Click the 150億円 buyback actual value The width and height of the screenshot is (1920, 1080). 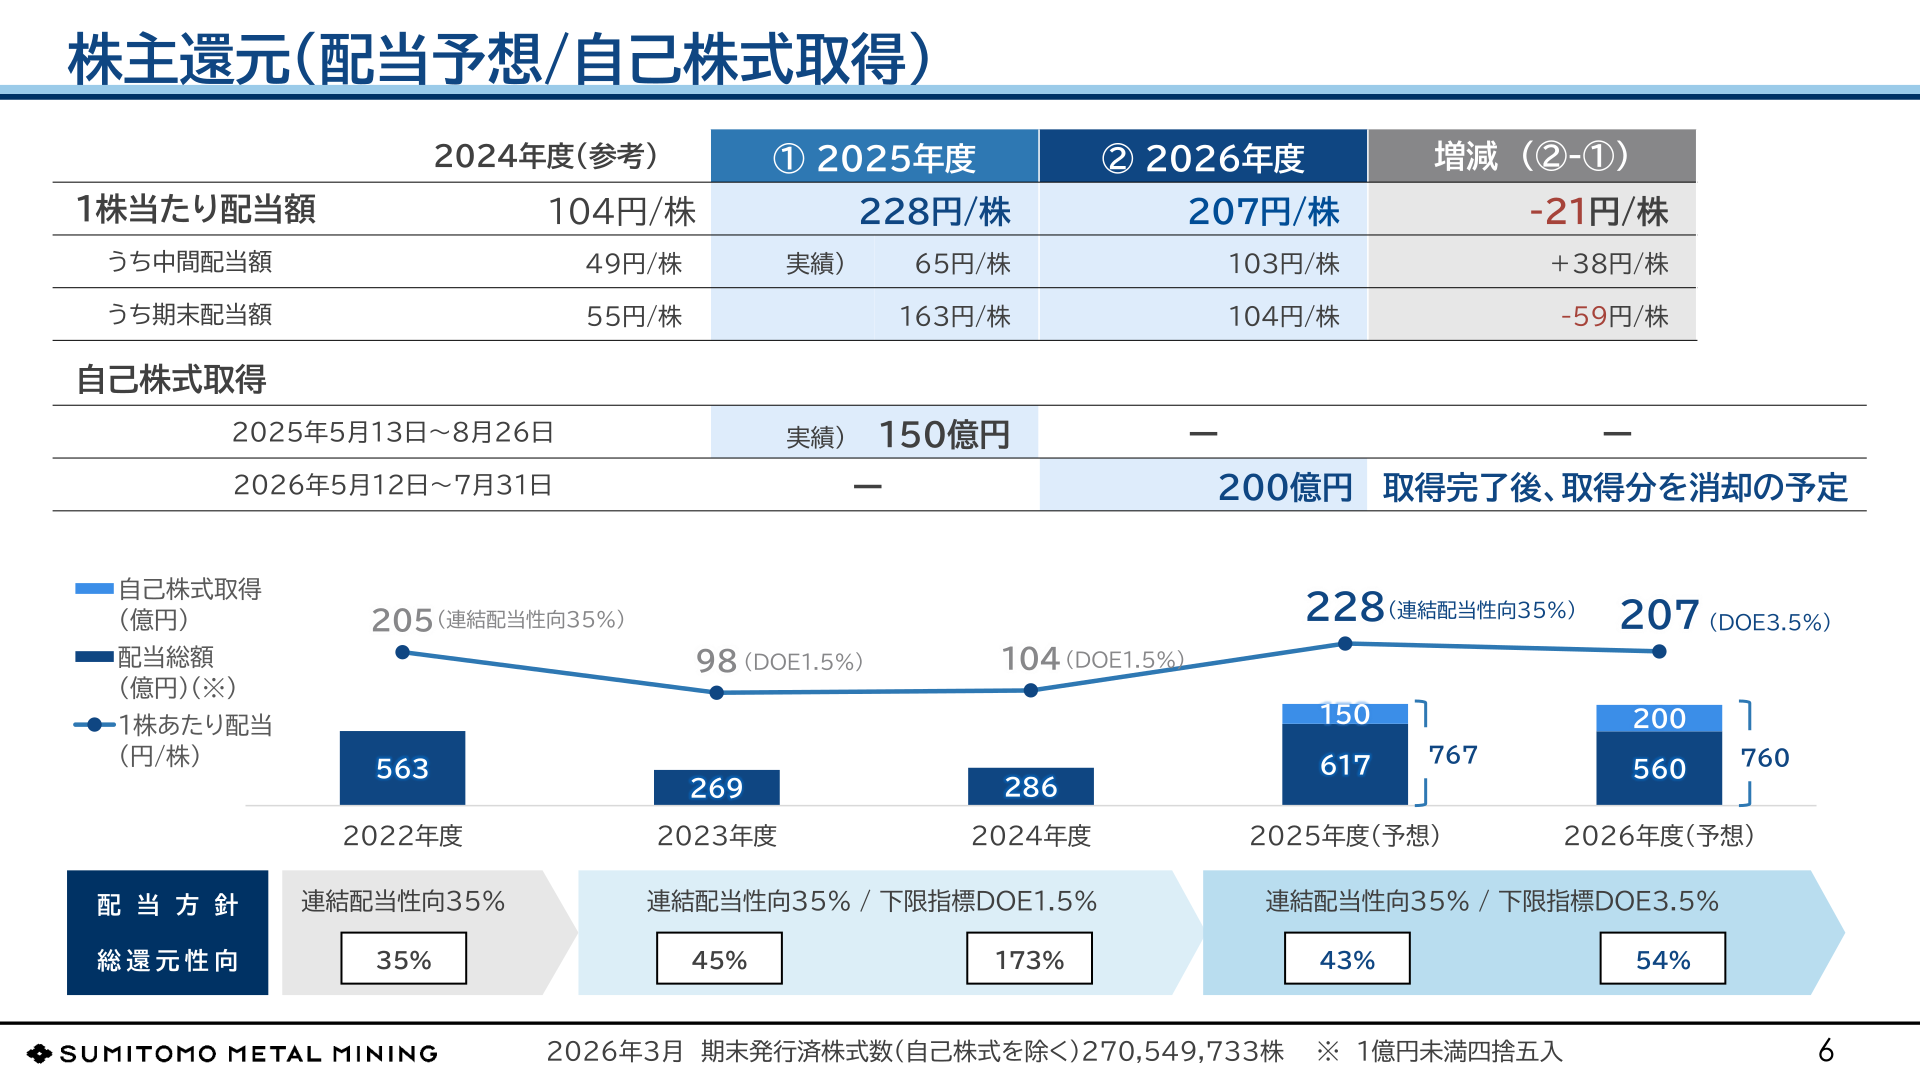[x=944, y=435]
